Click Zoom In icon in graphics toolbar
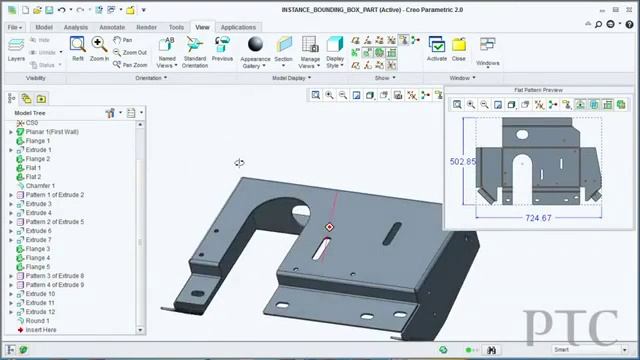The width and height of the screenshot is (640, 360). point(329,95)
